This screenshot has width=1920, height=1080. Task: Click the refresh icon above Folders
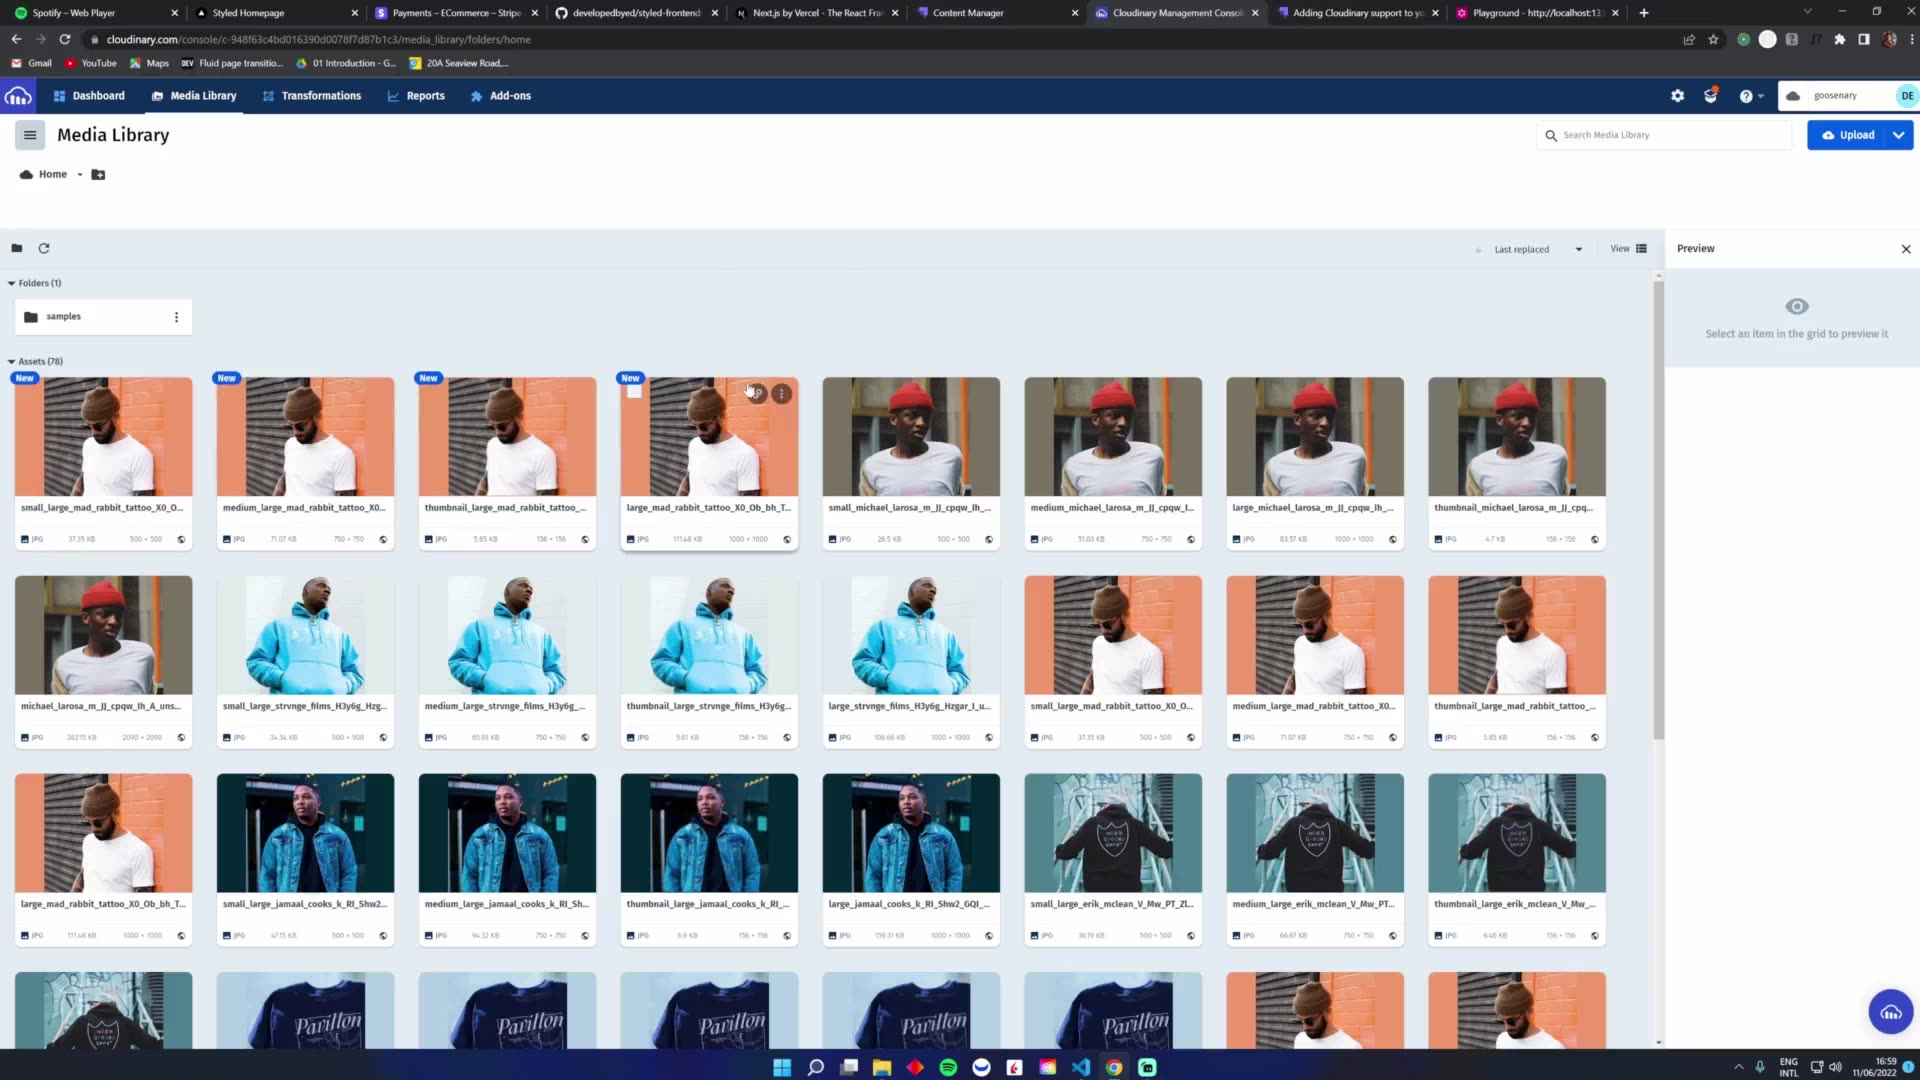(44, 248)
